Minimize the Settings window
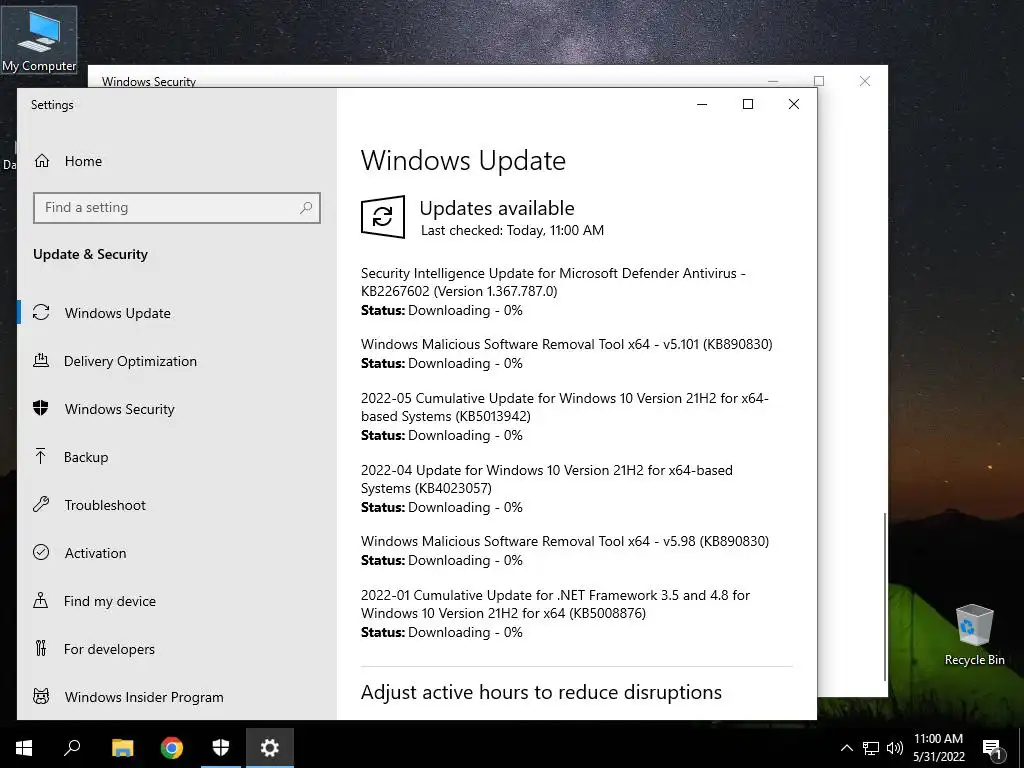The width and height of the screenshot is (1024, 768). tap(702, 104)
